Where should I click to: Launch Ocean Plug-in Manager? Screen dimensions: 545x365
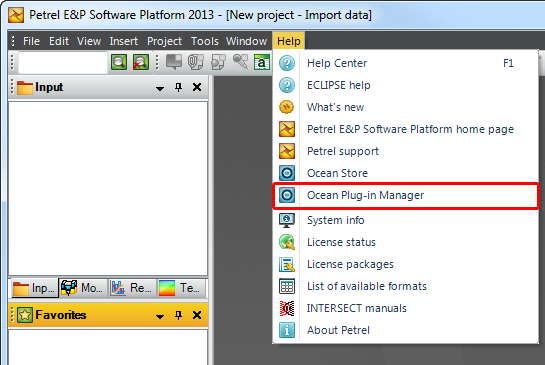click(x=406, y=195)
